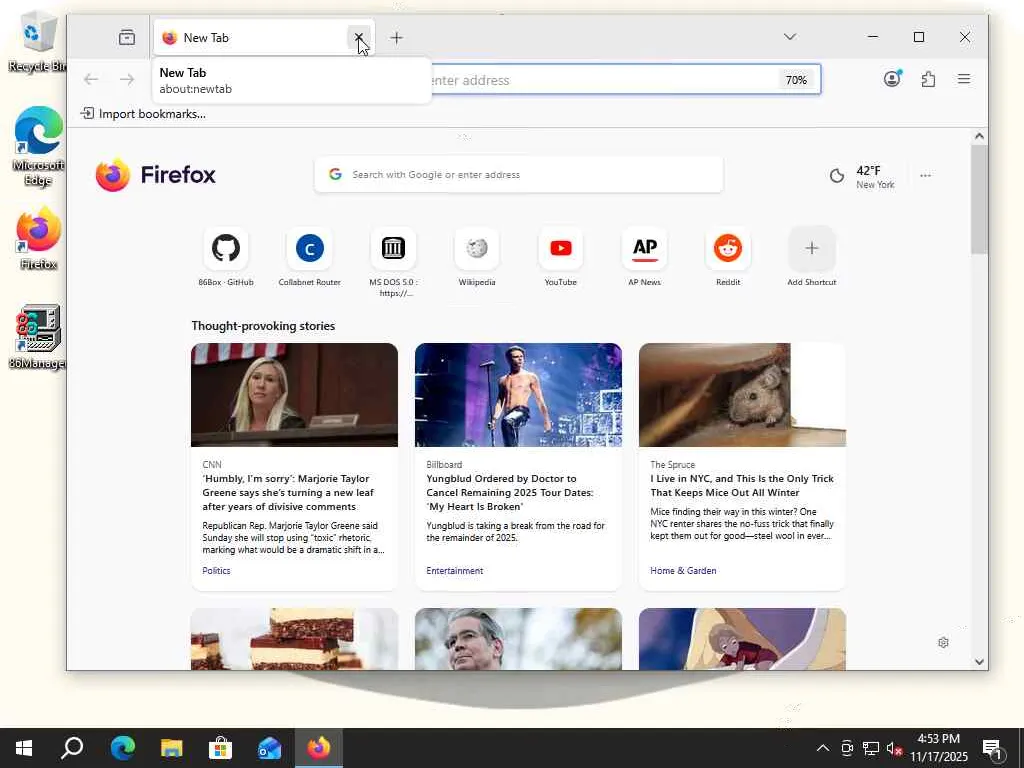This screenshot has width=1024, height=768.
Task: Click the scrollbar down arrow
Action: (x=979, y=662)
